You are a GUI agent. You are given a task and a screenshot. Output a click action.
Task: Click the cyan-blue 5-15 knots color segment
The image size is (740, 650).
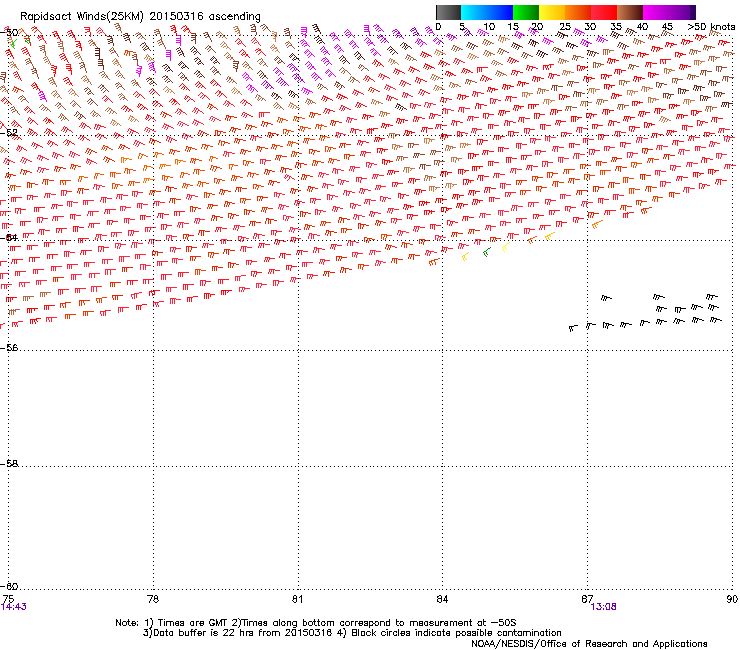pos(487,12)
